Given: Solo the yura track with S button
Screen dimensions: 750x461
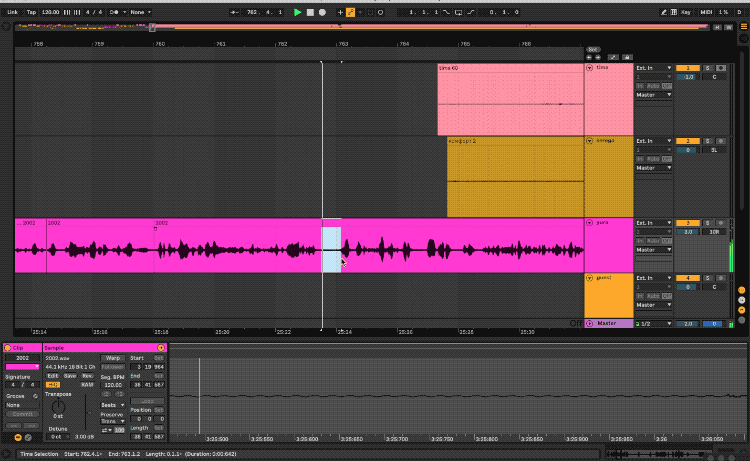Looking at the screenshot, I should tap(707, 223).
